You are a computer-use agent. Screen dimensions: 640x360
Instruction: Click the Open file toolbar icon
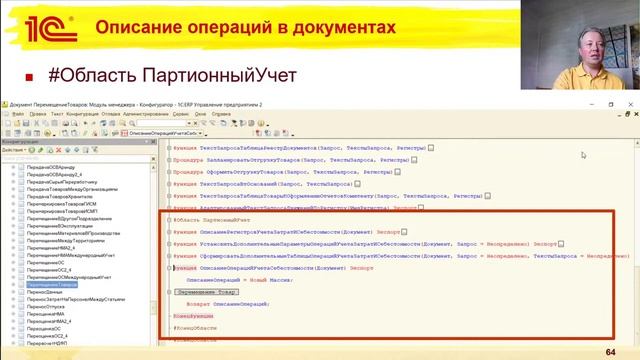[x=17, y=123]
